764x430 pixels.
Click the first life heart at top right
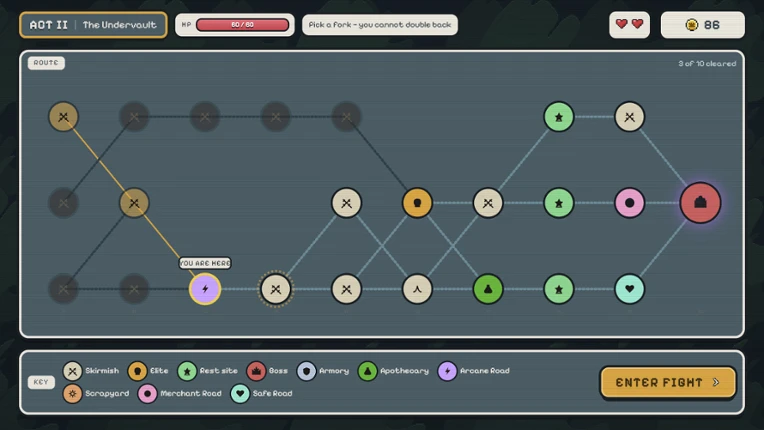pyautogui.click(x=621, y=24)
